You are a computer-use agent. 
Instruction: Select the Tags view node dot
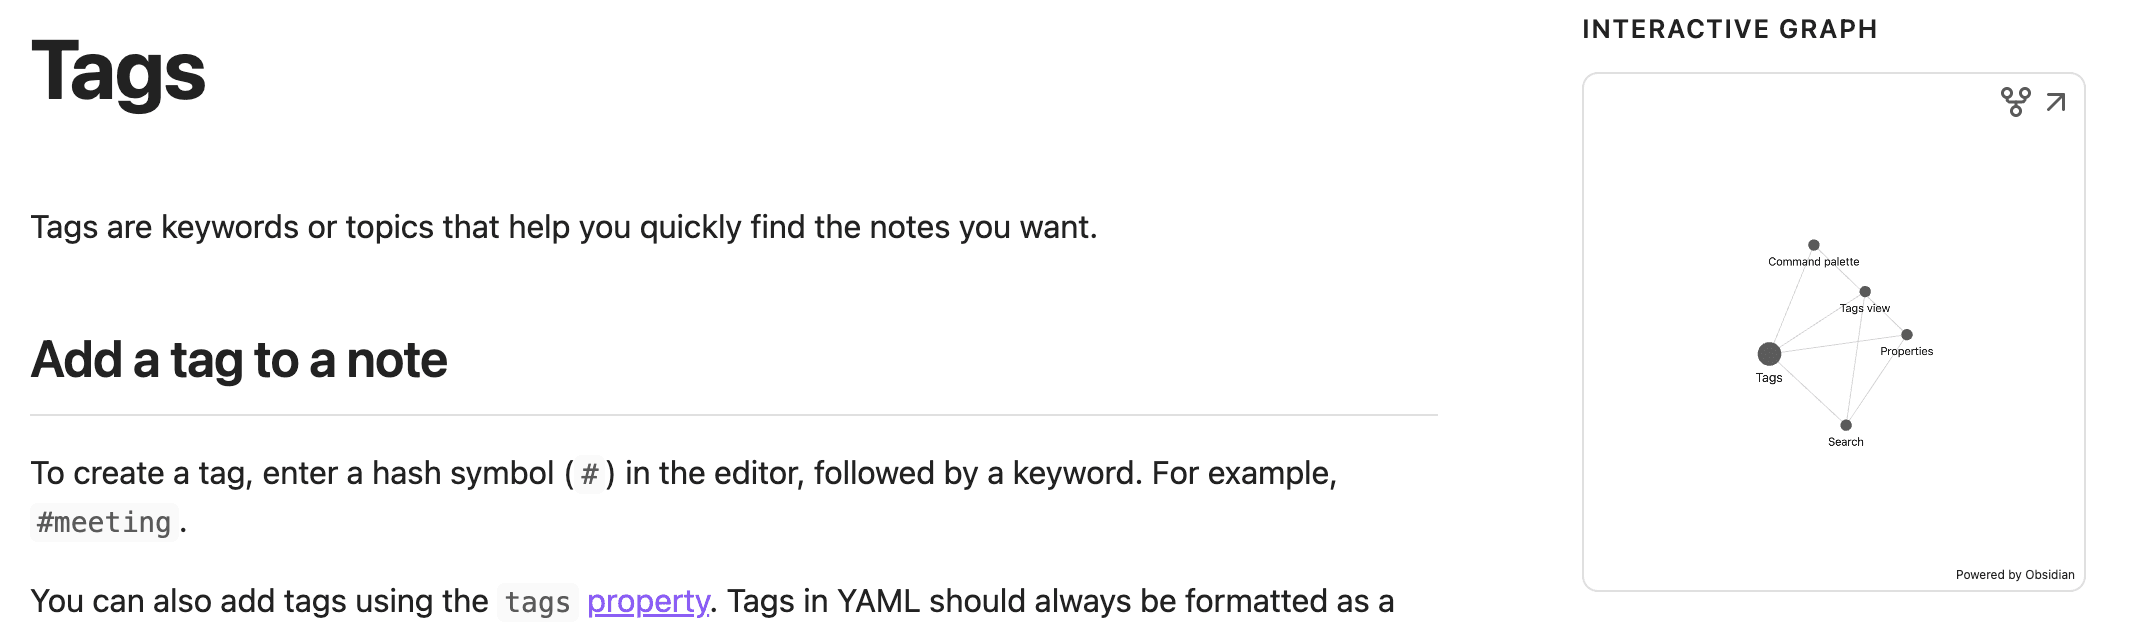pos(1865,292)
